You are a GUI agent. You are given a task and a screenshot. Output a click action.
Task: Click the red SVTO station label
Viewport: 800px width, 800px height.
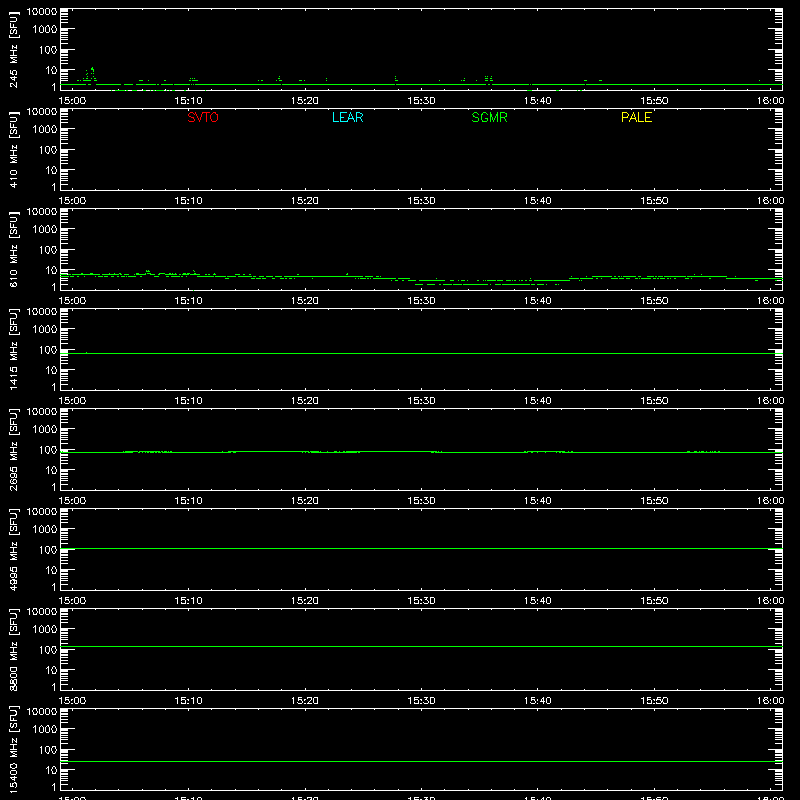[x=203, y=117]
